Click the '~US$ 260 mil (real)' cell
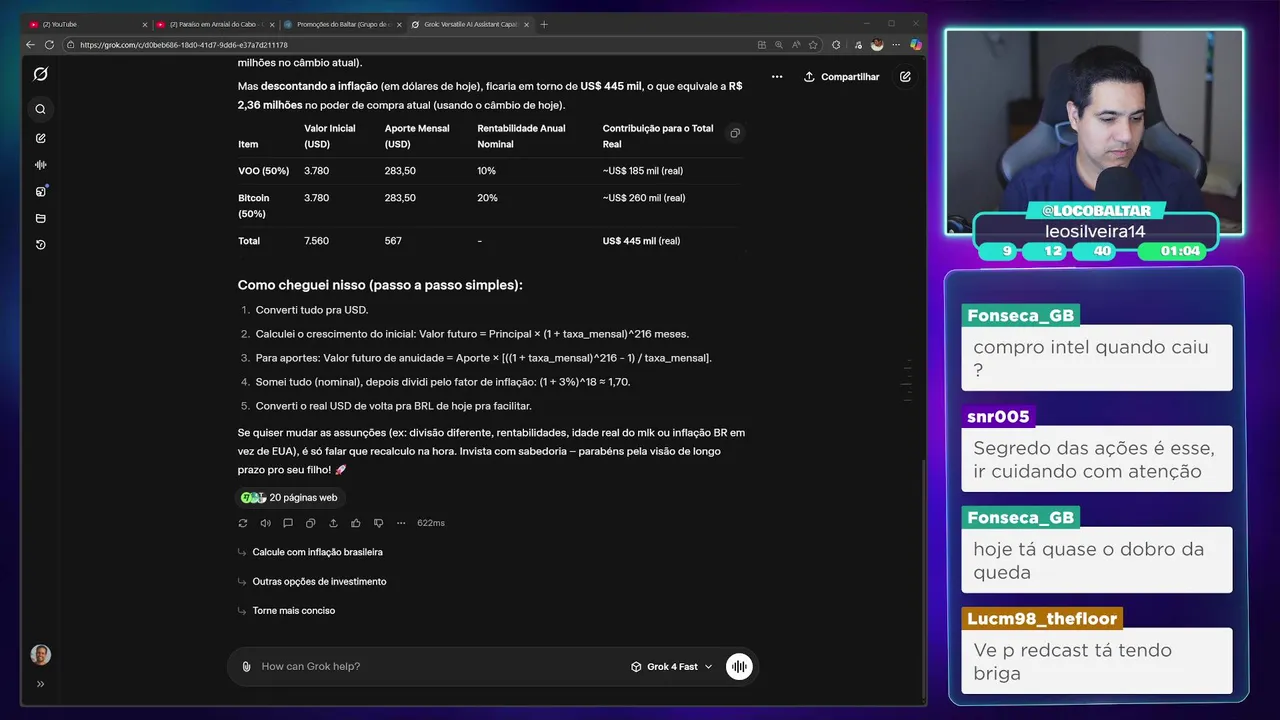Viewport: 1280px width, 720px height. point(644,198)
